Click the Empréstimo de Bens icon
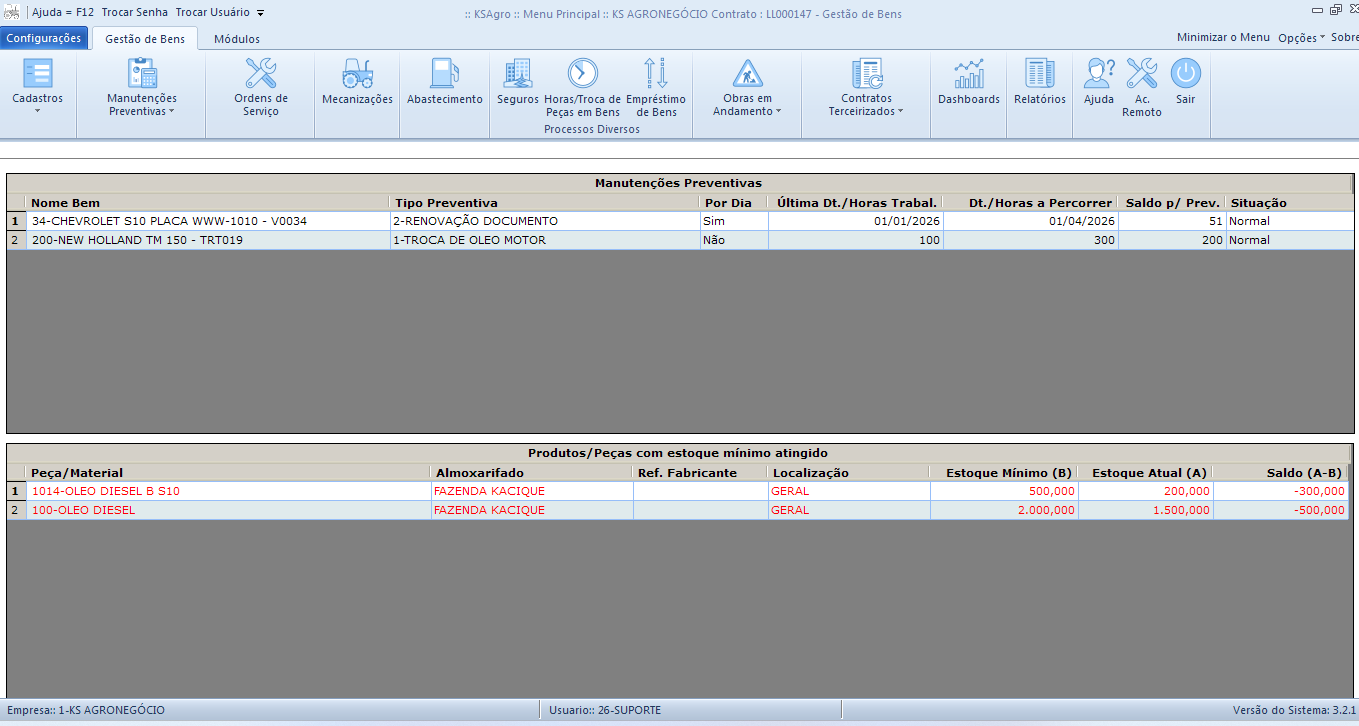The width and height of the screenshot is (1359, 726). pyautogui.click(x=655, y=74)
